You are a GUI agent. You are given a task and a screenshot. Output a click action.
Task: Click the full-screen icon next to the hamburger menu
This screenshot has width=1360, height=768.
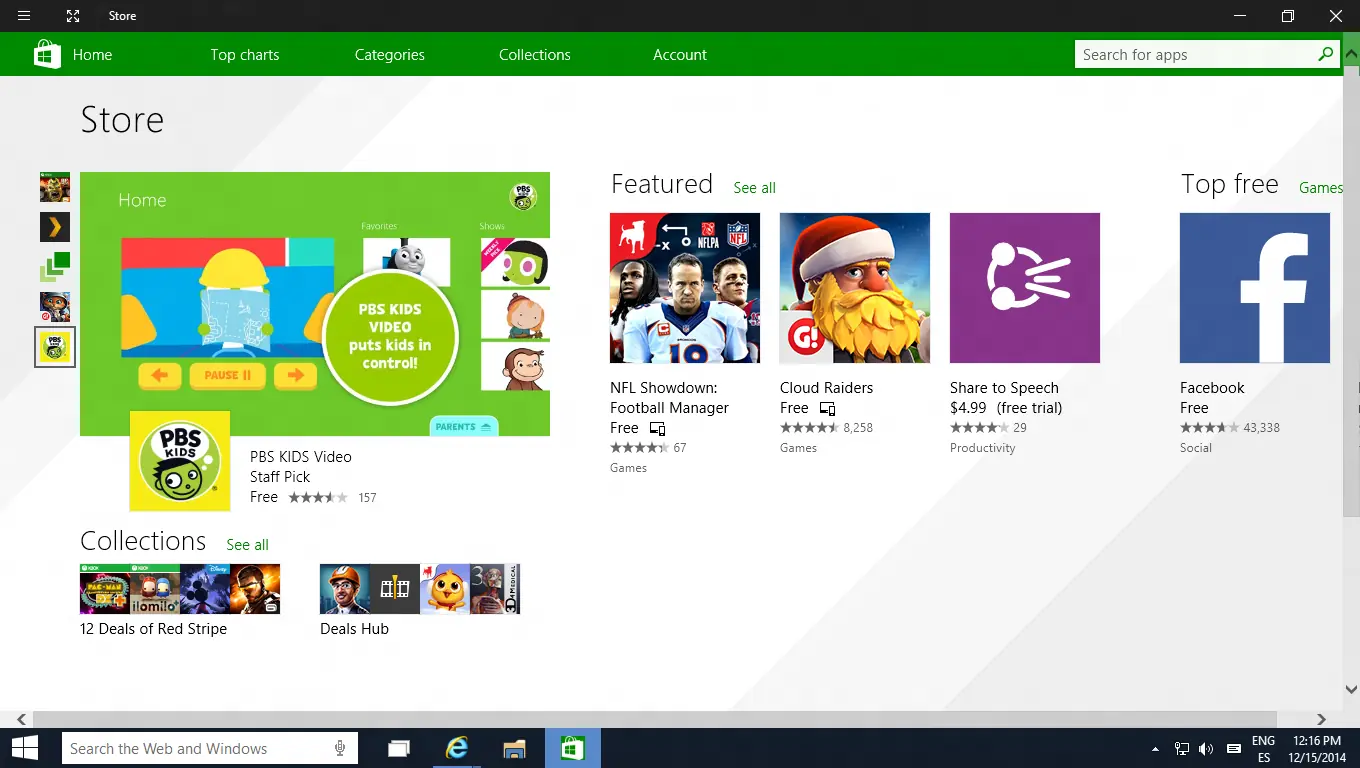72,15
